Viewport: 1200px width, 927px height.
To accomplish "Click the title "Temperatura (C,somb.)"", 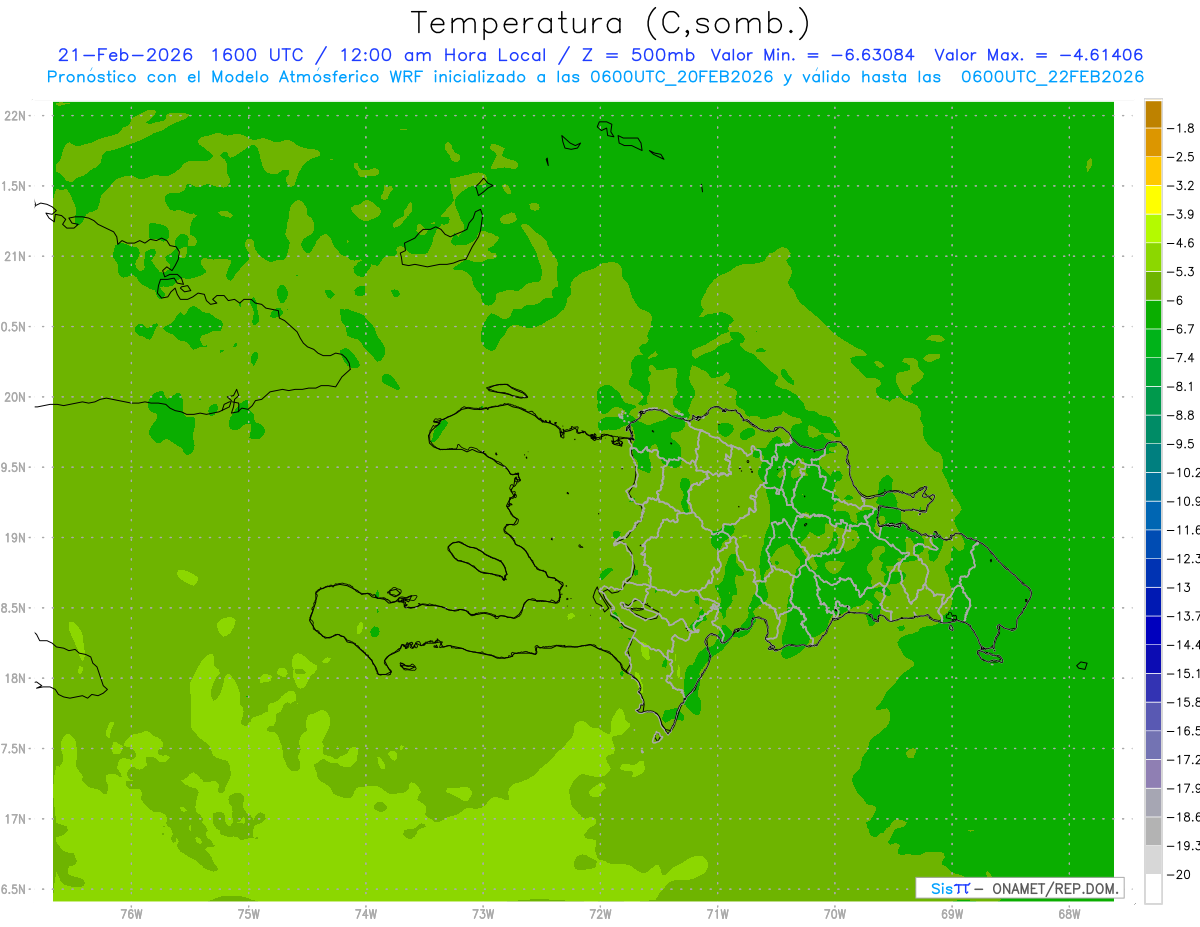I will tap(611, 23).
